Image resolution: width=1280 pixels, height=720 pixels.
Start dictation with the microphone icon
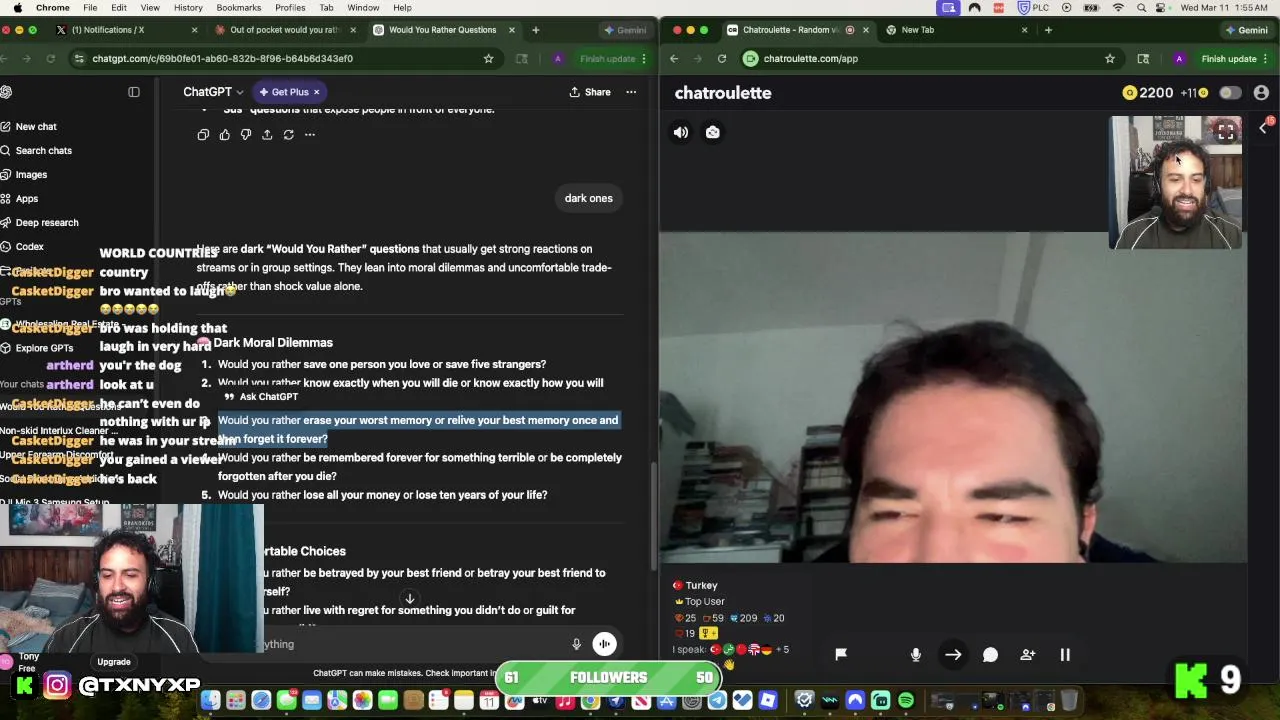(x=576, y=645)
